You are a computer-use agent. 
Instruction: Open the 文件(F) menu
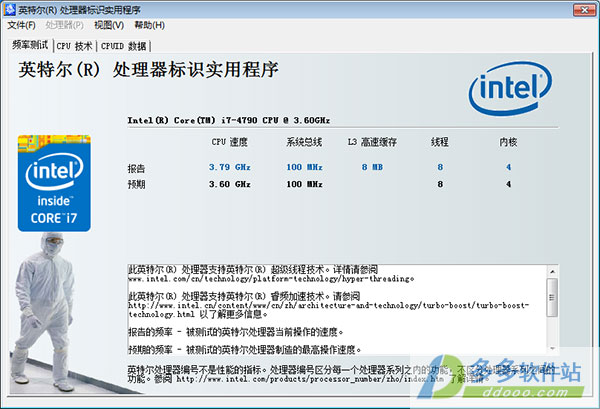click(21, 25)
